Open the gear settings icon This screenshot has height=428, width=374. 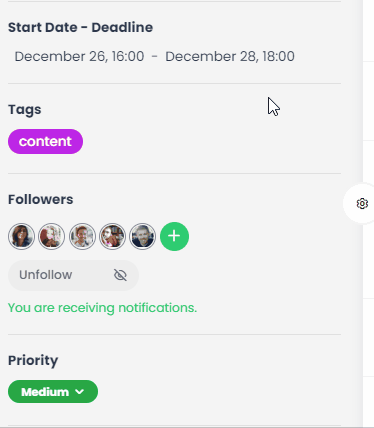(x=362, y=203)
